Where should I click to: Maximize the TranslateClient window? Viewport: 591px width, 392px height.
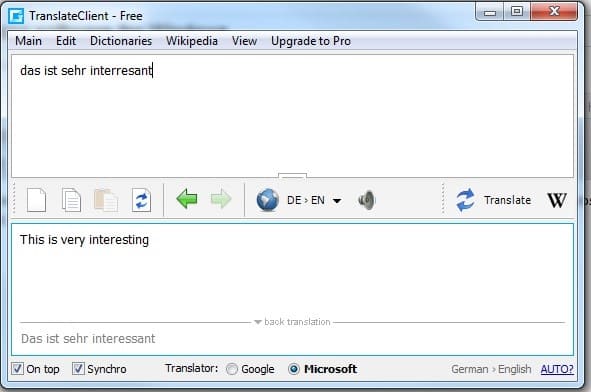517,11
